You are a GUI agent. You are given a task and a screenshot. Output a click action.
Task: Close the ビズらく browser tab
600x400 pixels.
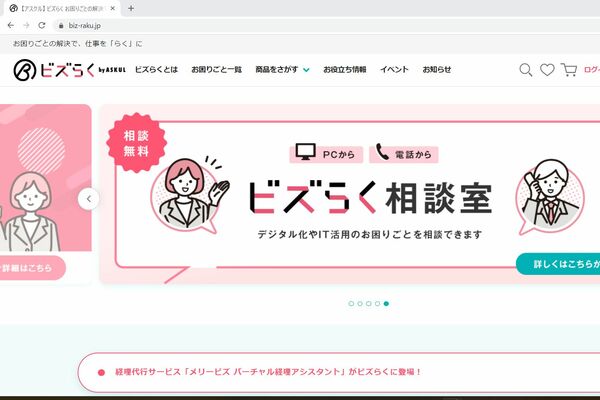pyautogui.click(x=112, y=8)
